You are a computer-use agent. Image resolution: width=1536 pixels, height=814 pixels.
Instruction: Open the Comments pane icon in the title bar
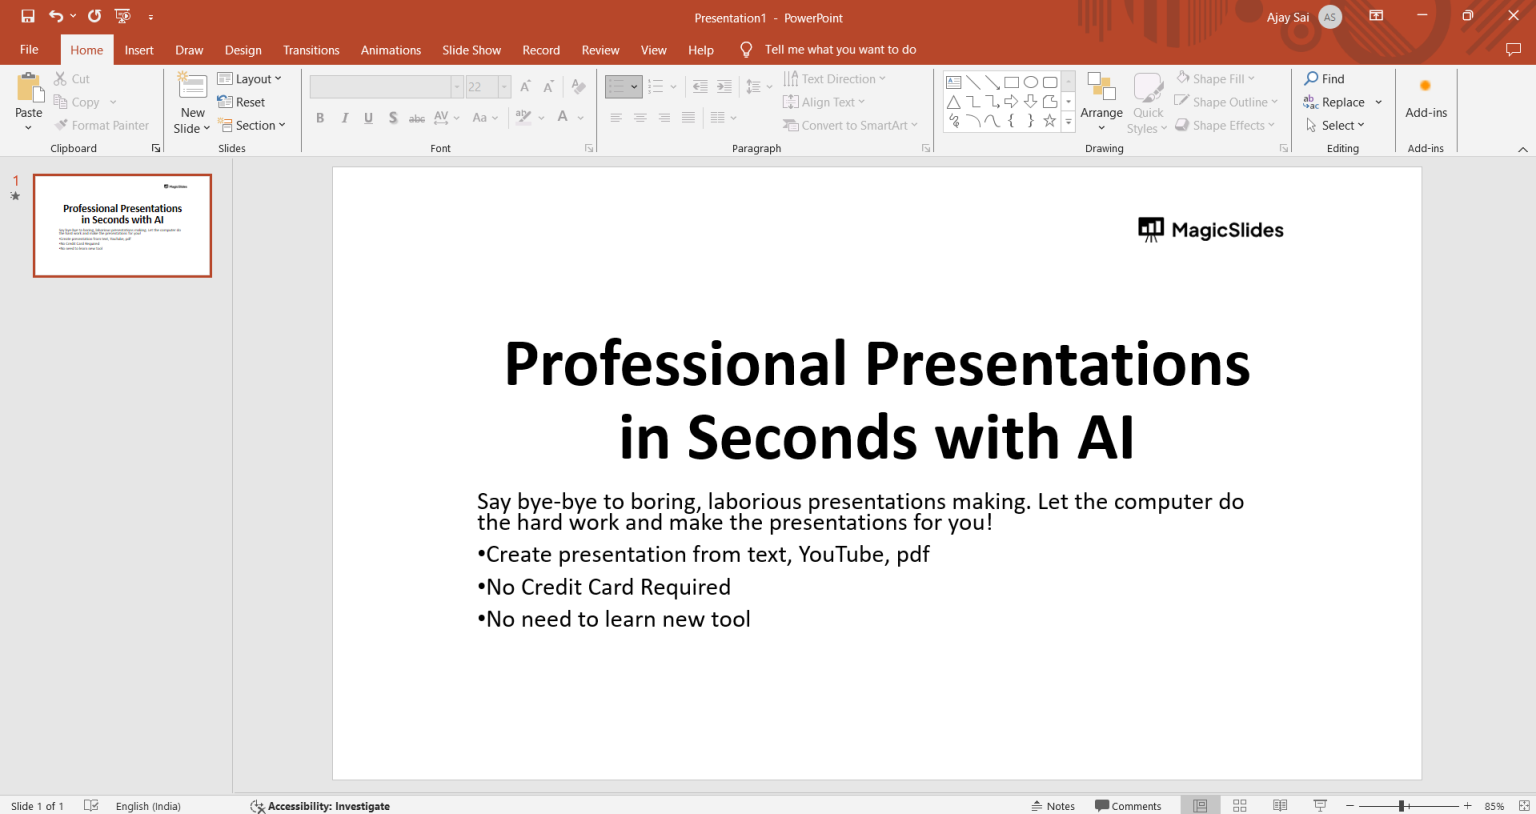(x=1513, y=49)
